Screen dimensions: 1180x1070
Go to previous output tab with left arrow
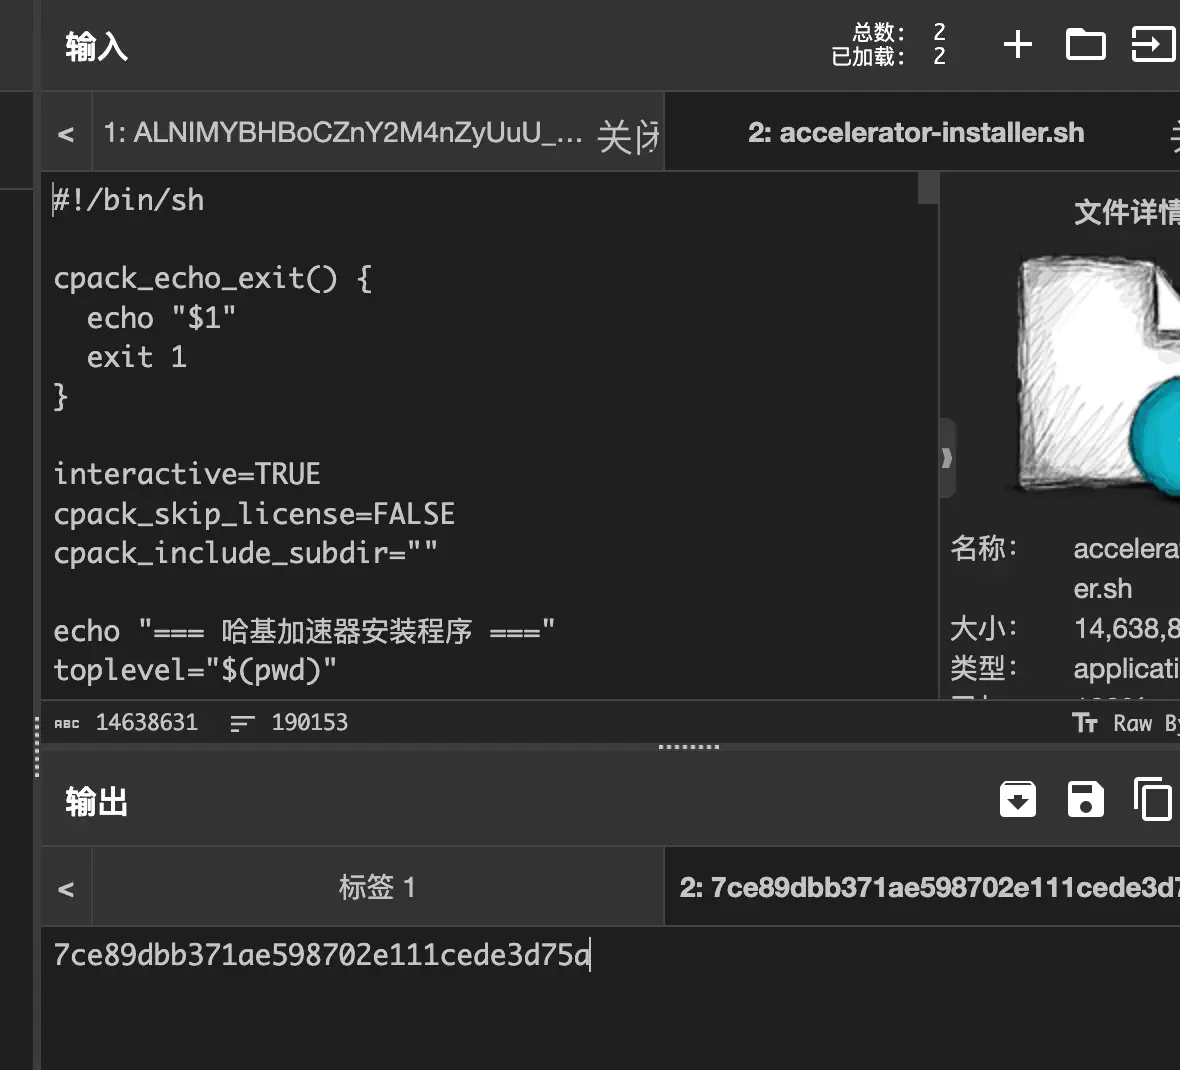66,889
